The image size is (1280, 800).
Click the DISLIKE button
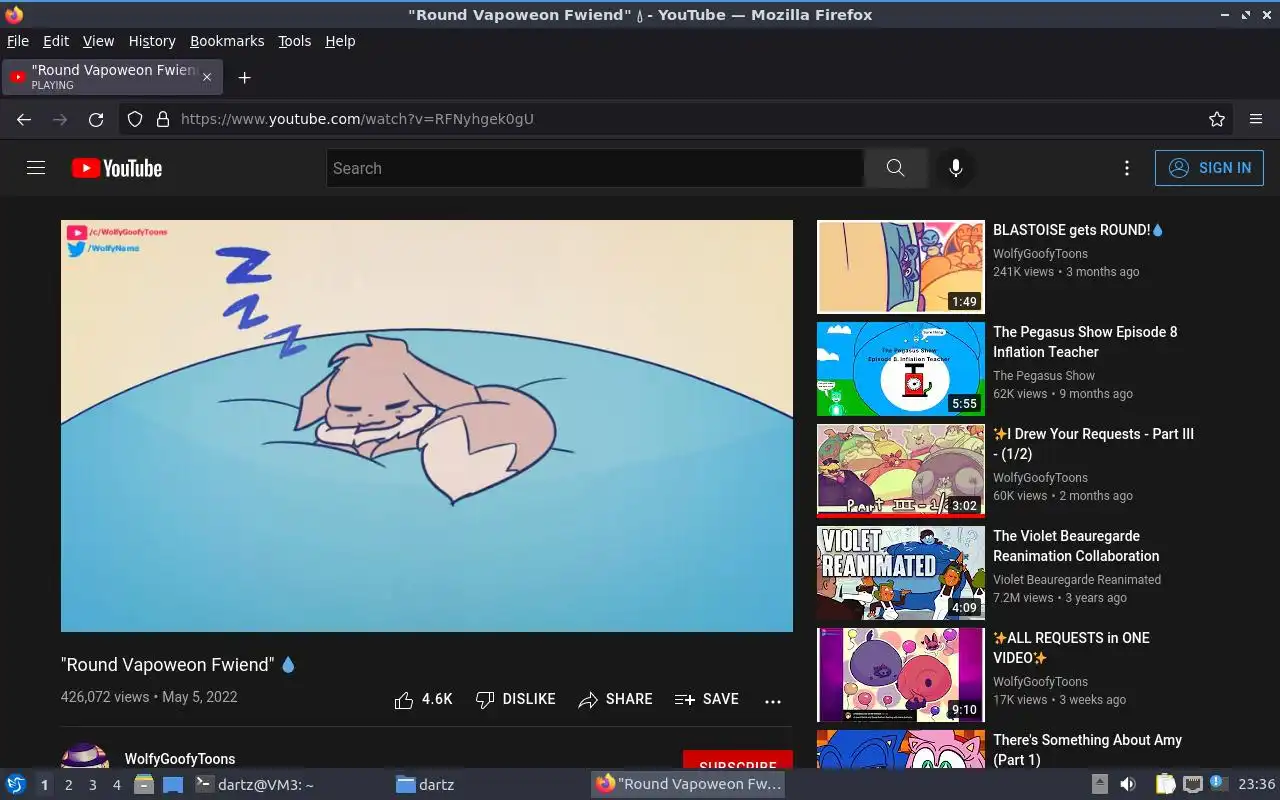516,700
